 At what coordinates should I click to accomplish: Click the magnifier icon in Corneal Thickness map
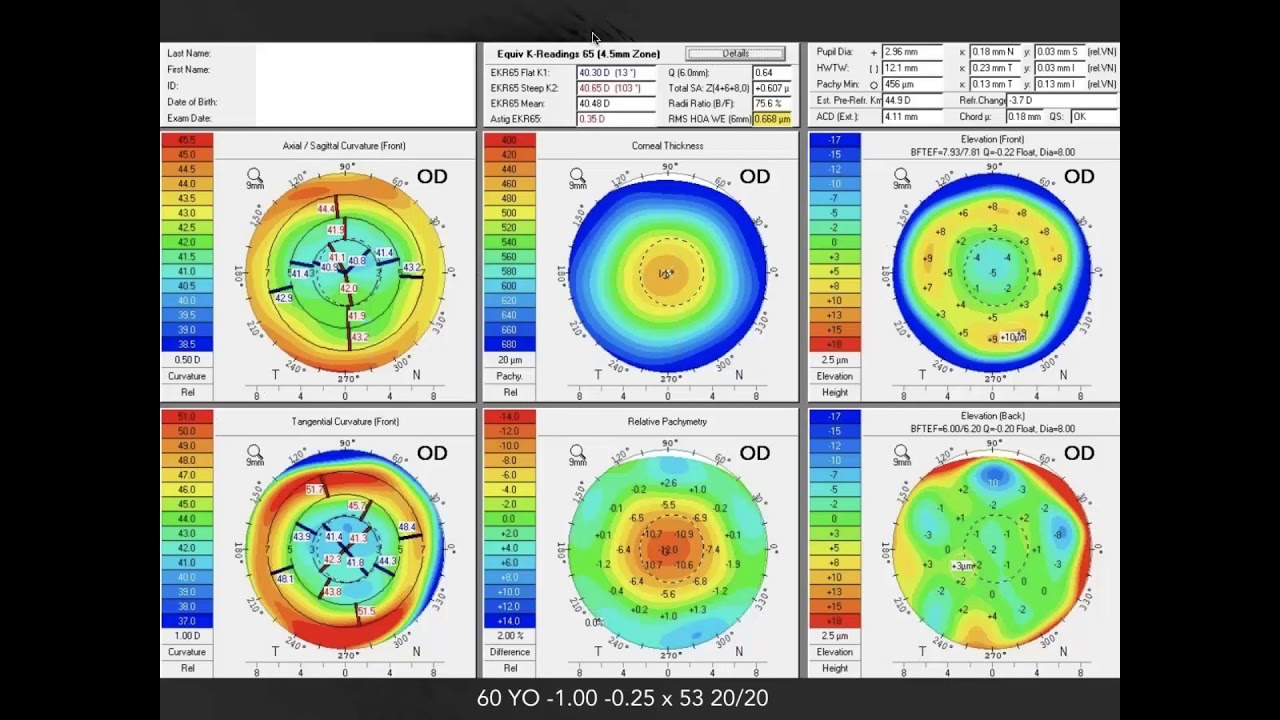point(577,175)
